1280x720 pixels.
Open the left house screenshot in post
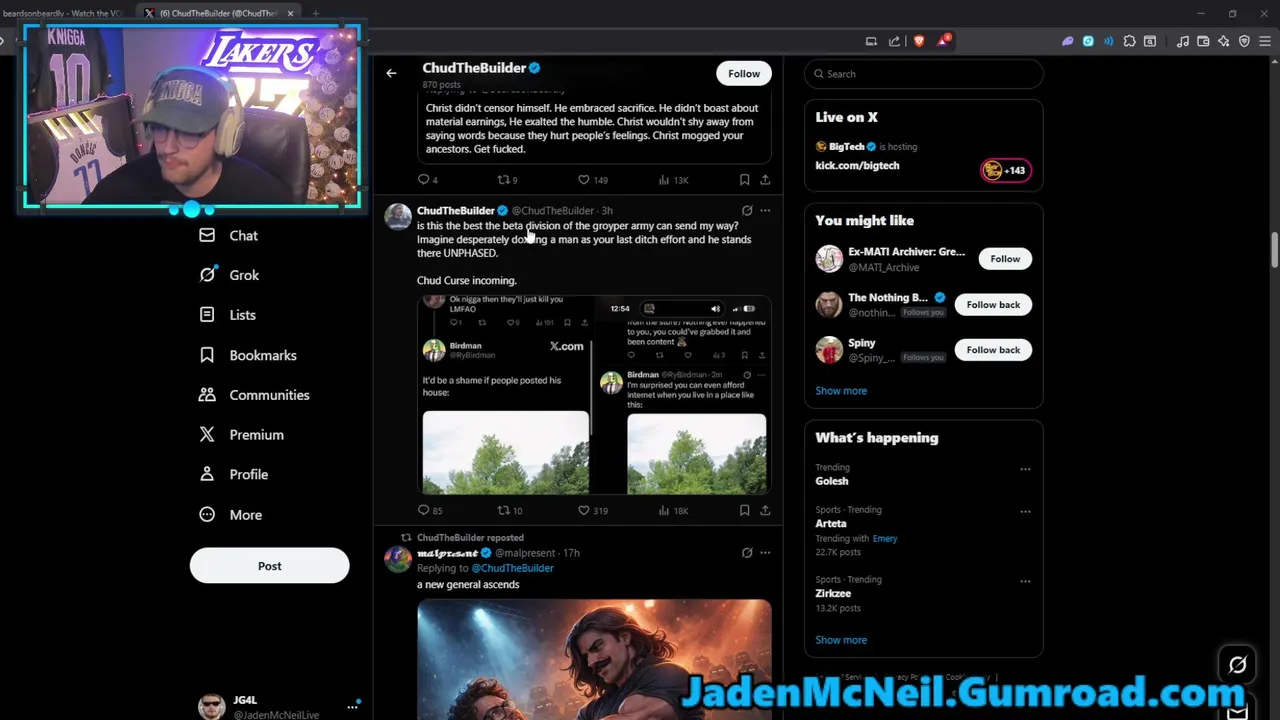(505, 395)
